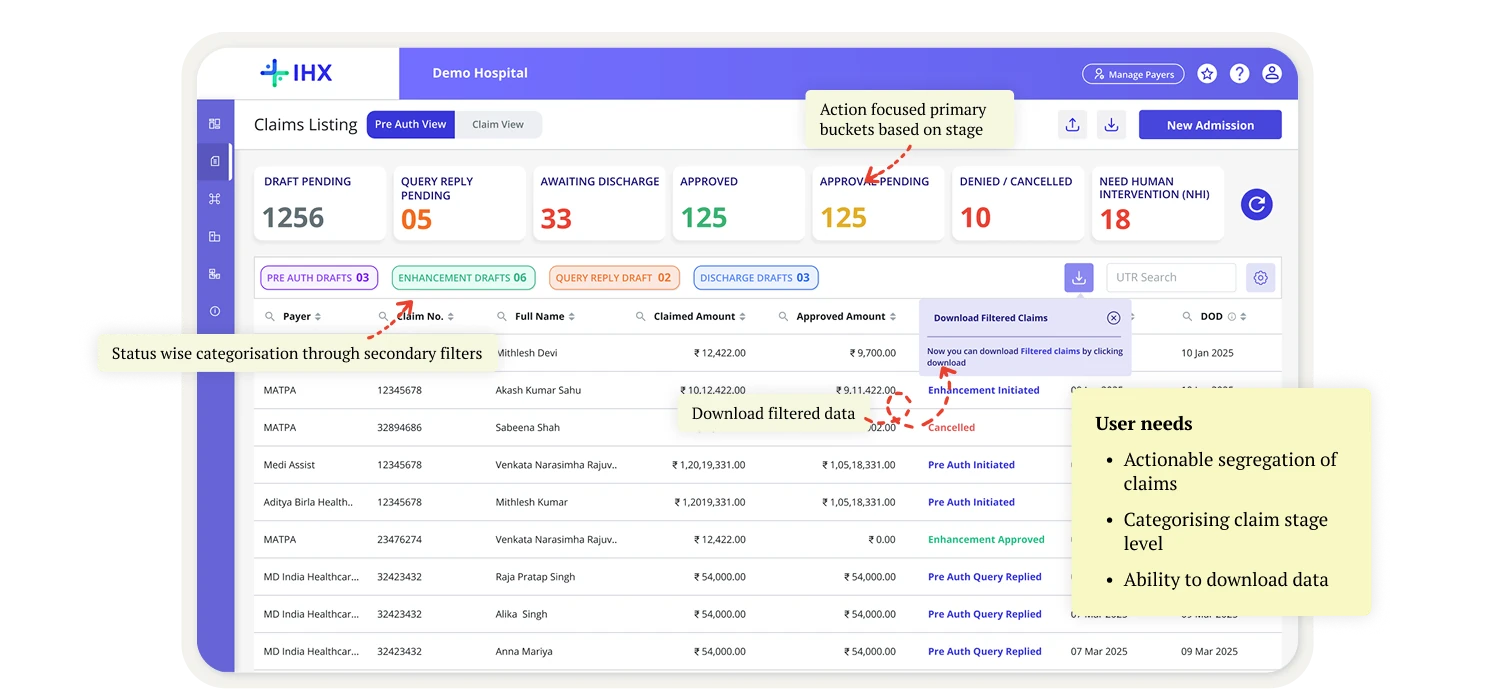Open the Cancelled status for Sabeena Shah
Image resolution: width=1490 pixels, height=689 pixels.
tap(951, 427)
